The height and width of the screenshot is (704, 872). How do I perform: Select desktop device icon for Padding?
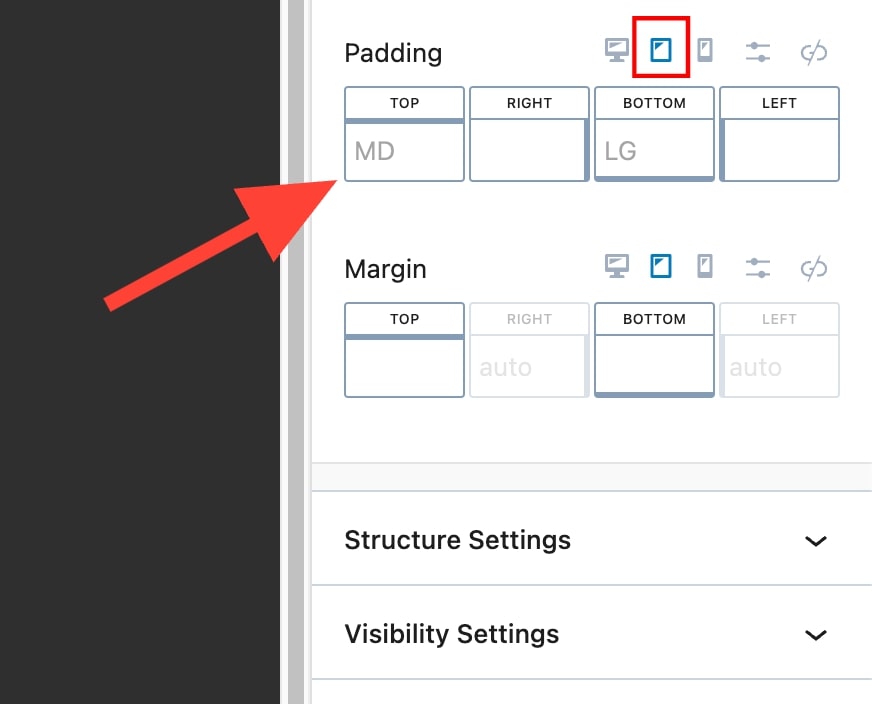point(617,51)
